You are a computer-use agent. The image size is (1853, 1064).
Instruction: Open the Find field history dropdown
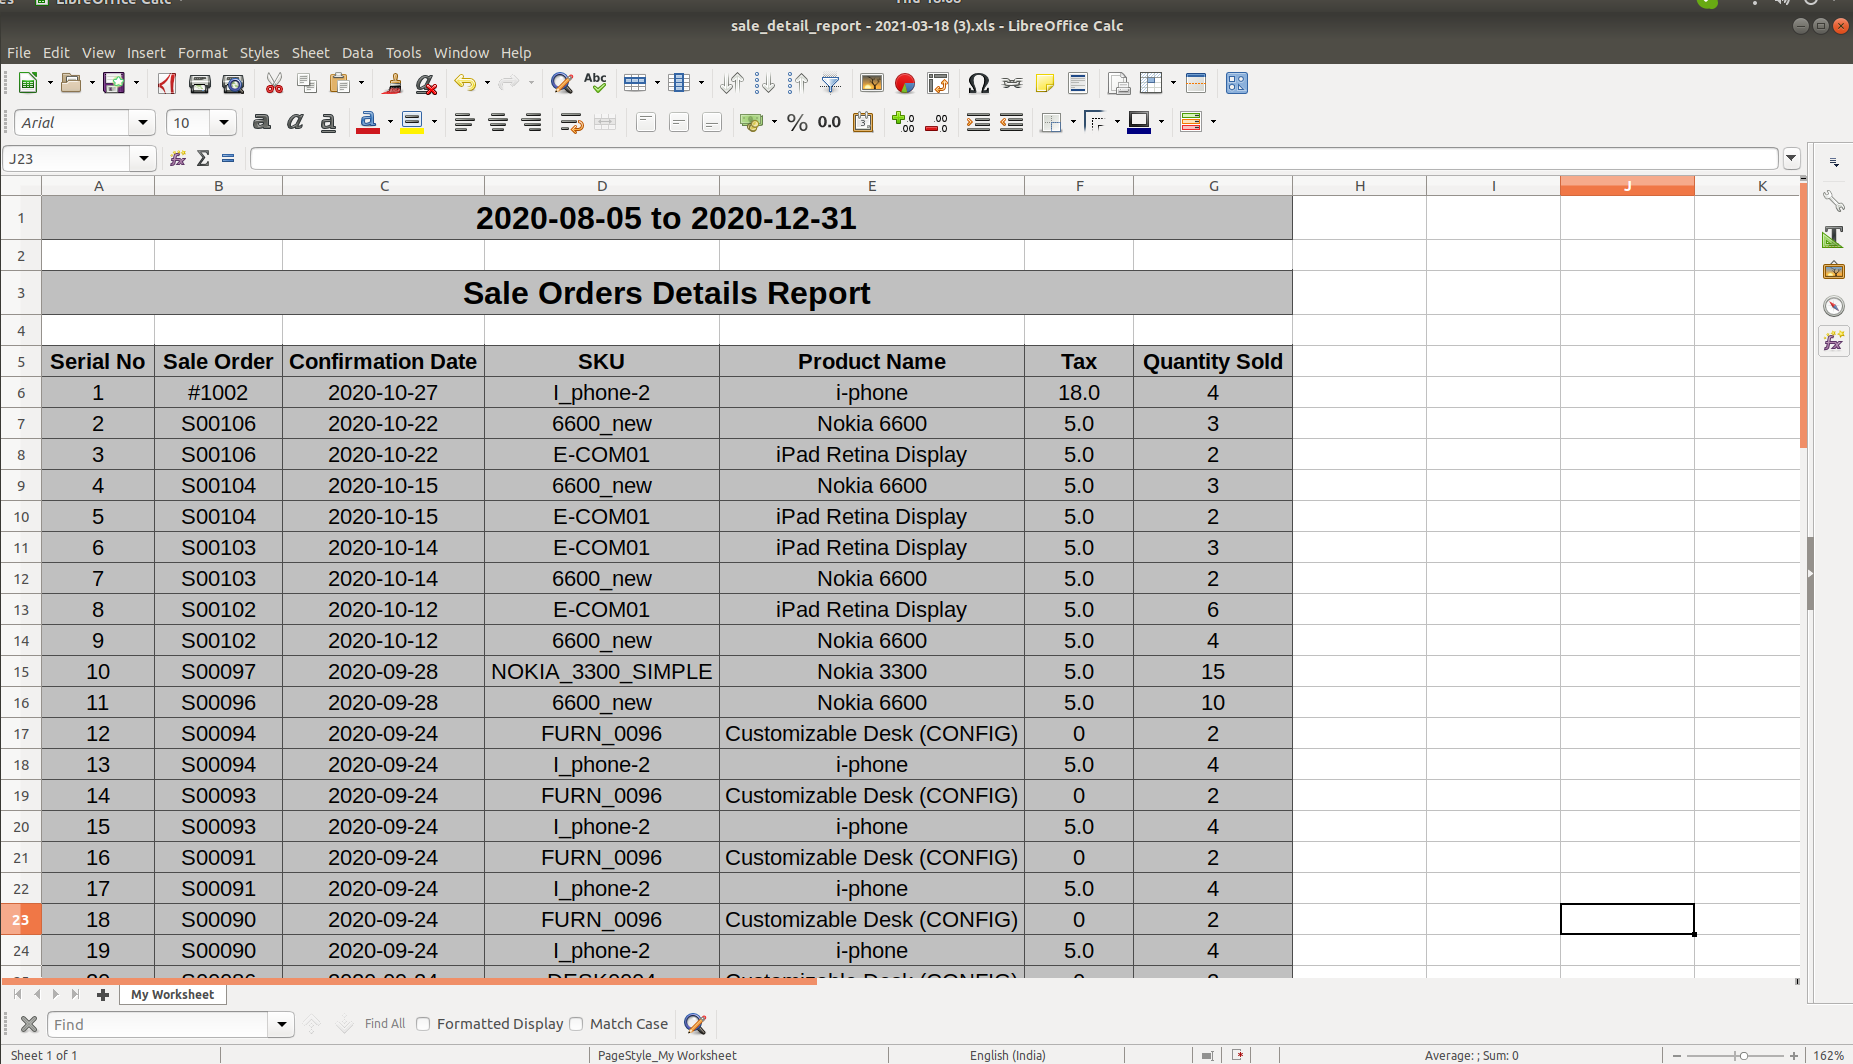(x=282, y=1024)
